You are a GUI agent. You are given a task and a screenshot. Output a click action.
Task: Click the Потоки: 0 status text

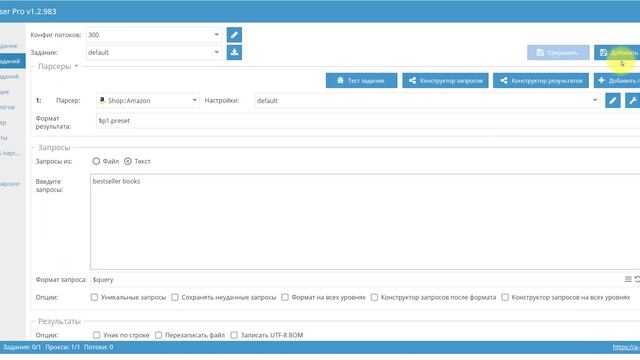(x=99, y=347)
